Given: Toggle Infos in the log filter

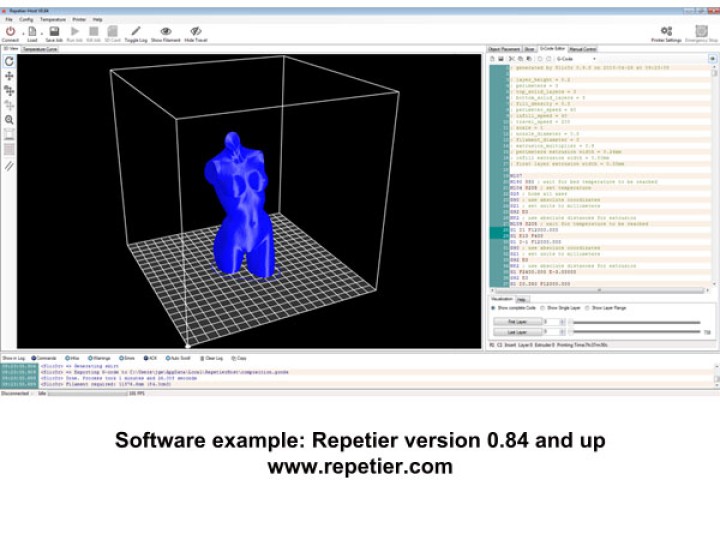Looking at the screenshot, I should (72, 358).
